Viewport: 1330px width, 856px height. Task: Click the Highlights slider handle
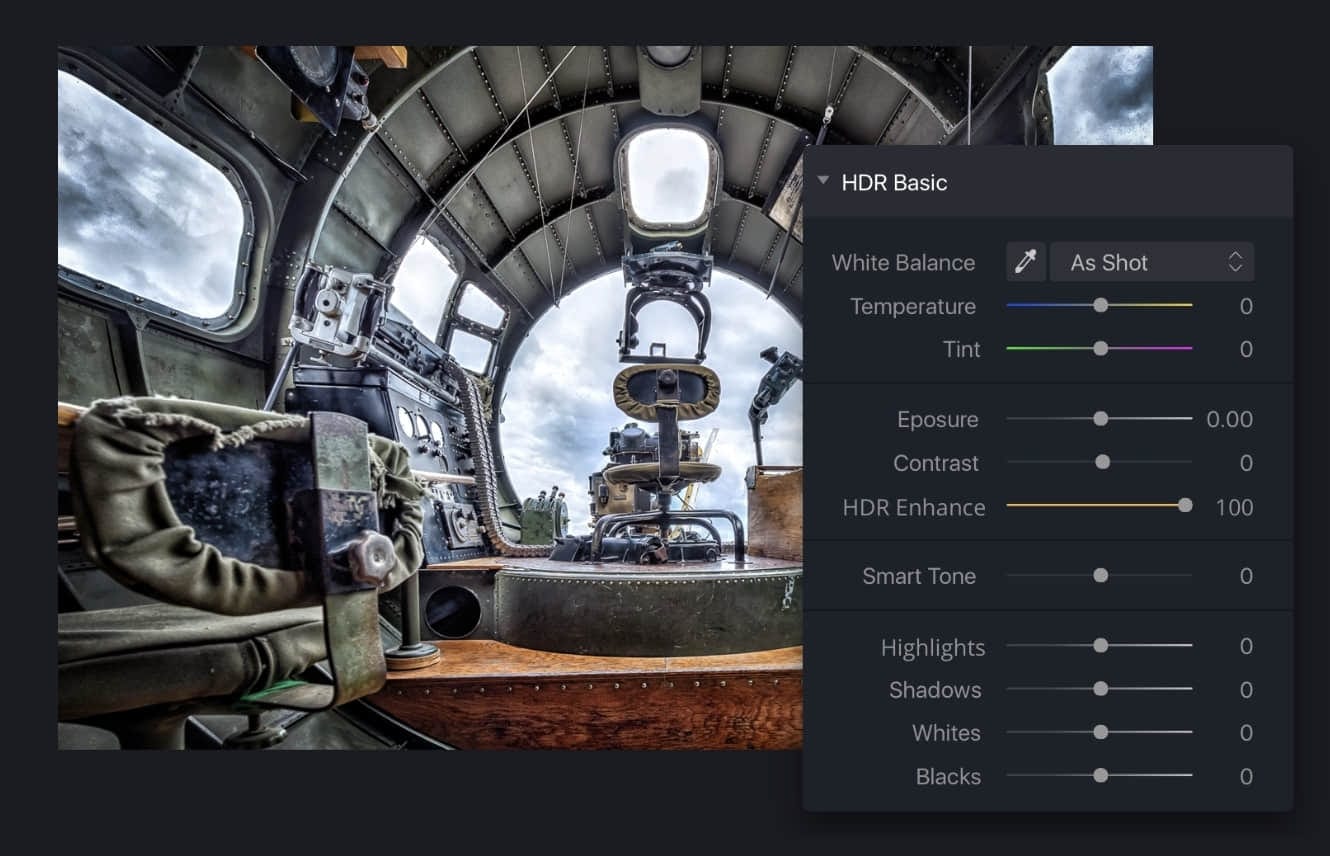pyautogui.click(x=1100, y=646)
